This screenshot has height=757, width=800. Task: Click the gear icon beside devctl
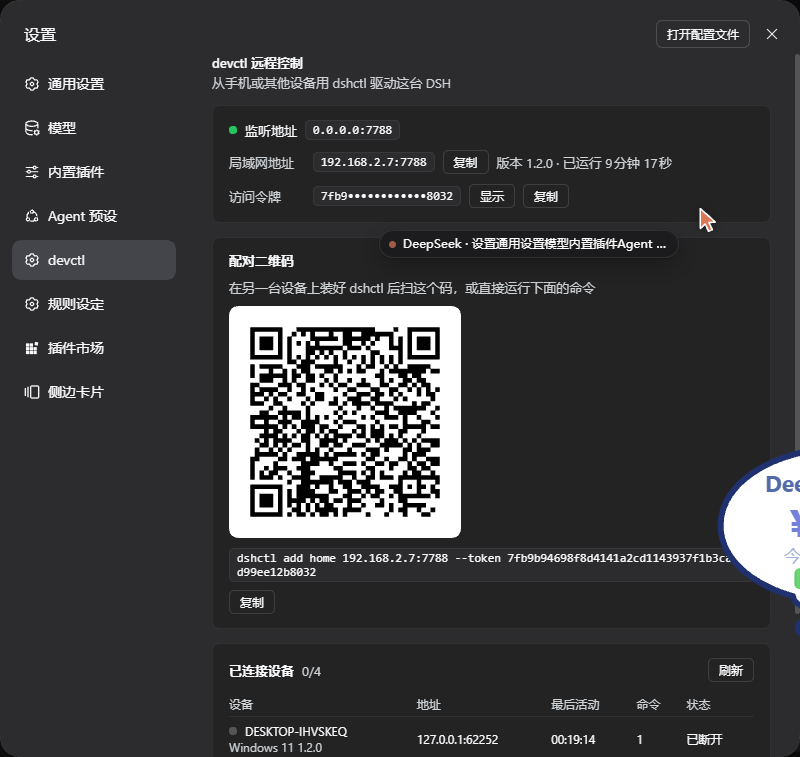[x=32, y=260]
